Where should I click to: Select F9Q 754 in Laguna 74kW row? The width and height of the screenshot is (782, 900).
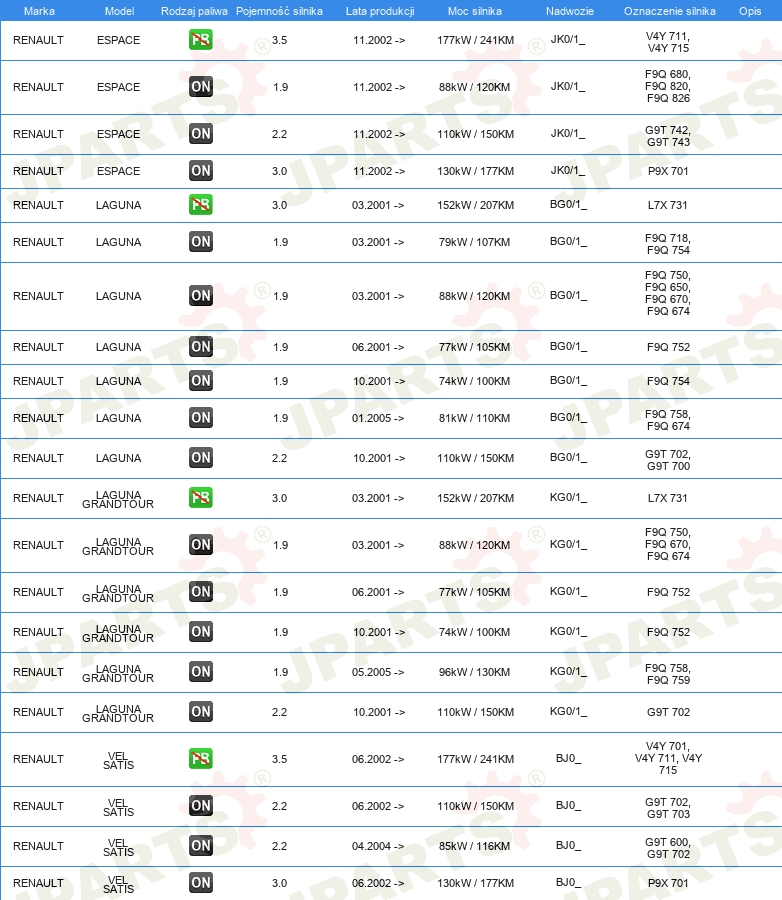coord(668,381)
